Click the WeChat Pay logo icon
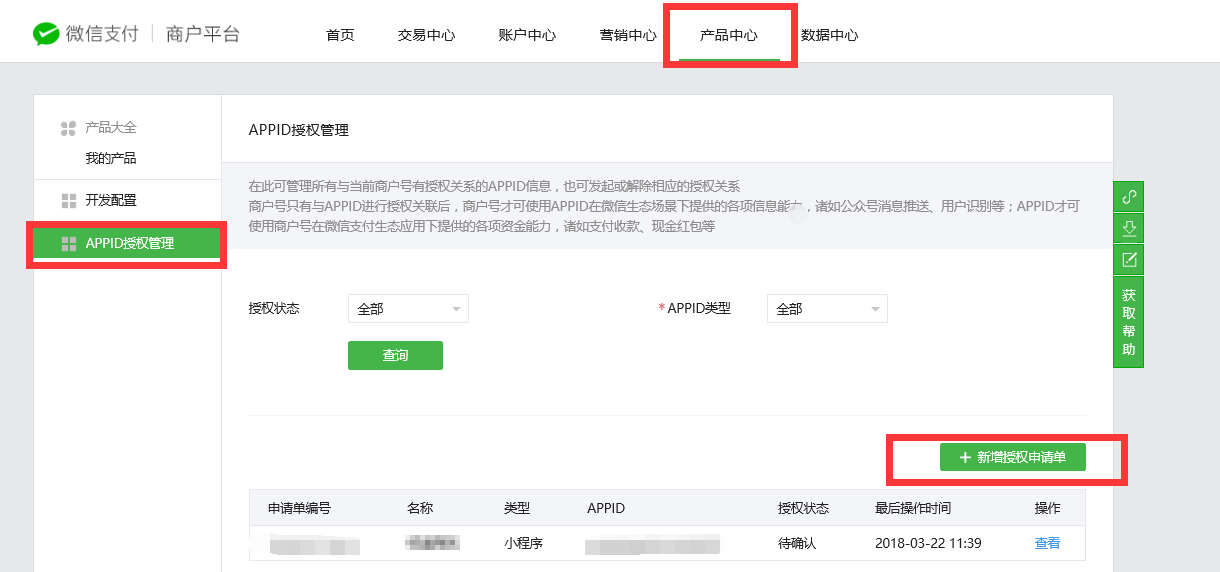Viewport: 1220px width, 572px height. [x=46, y=34]
